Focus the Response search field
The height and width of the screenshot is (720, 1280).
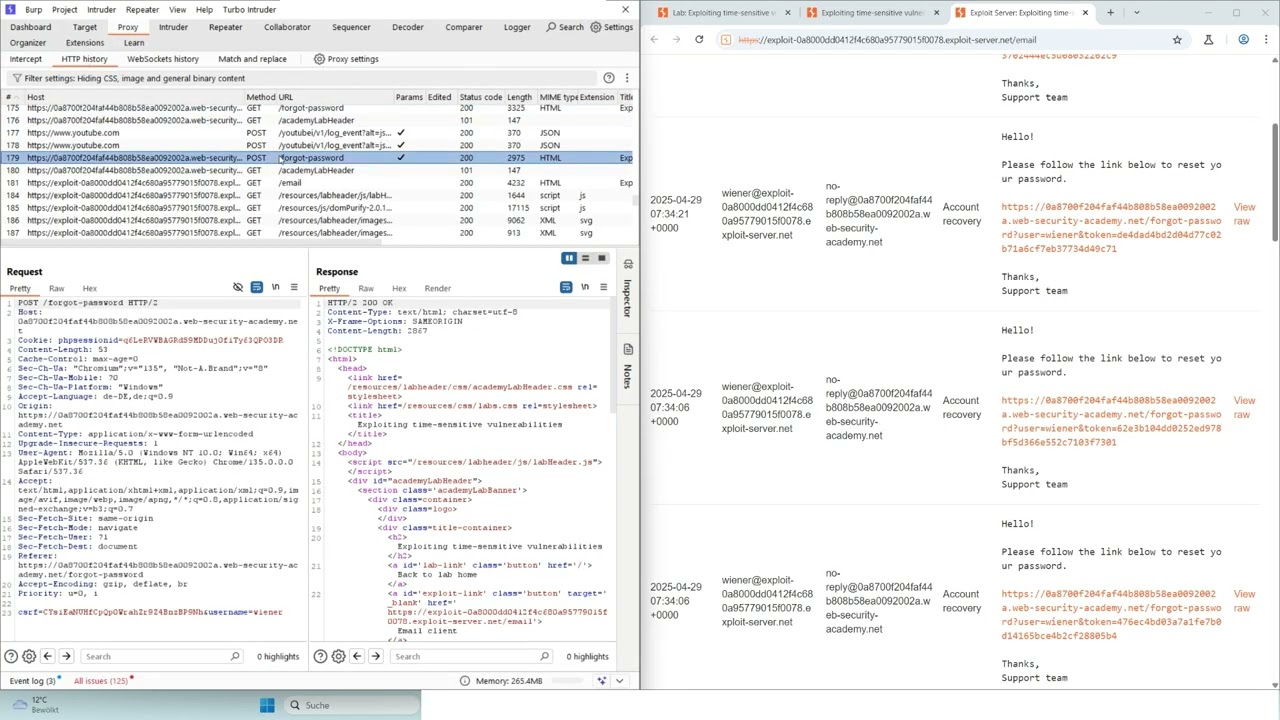point(470,657)
